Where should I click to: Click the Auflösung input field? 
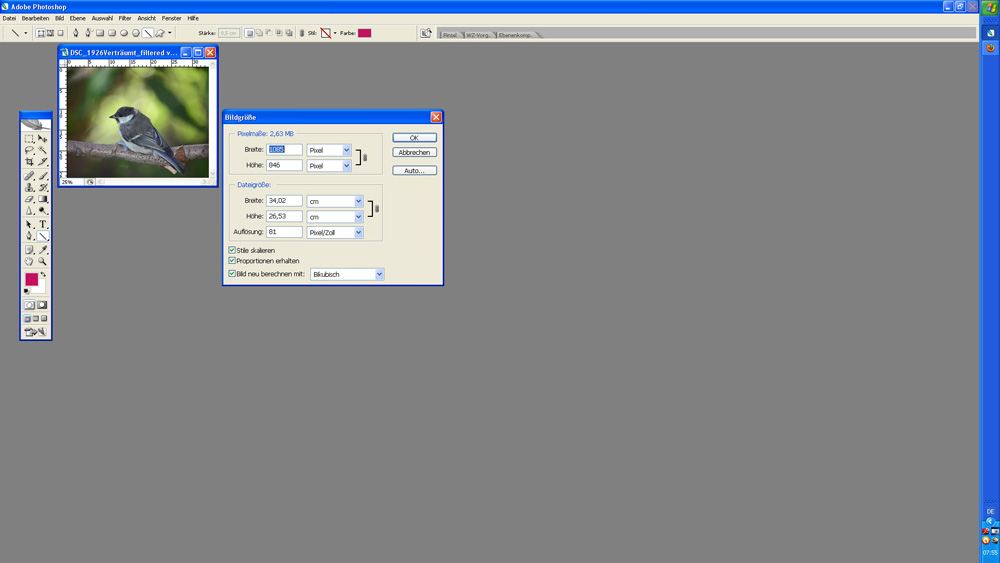284,232
